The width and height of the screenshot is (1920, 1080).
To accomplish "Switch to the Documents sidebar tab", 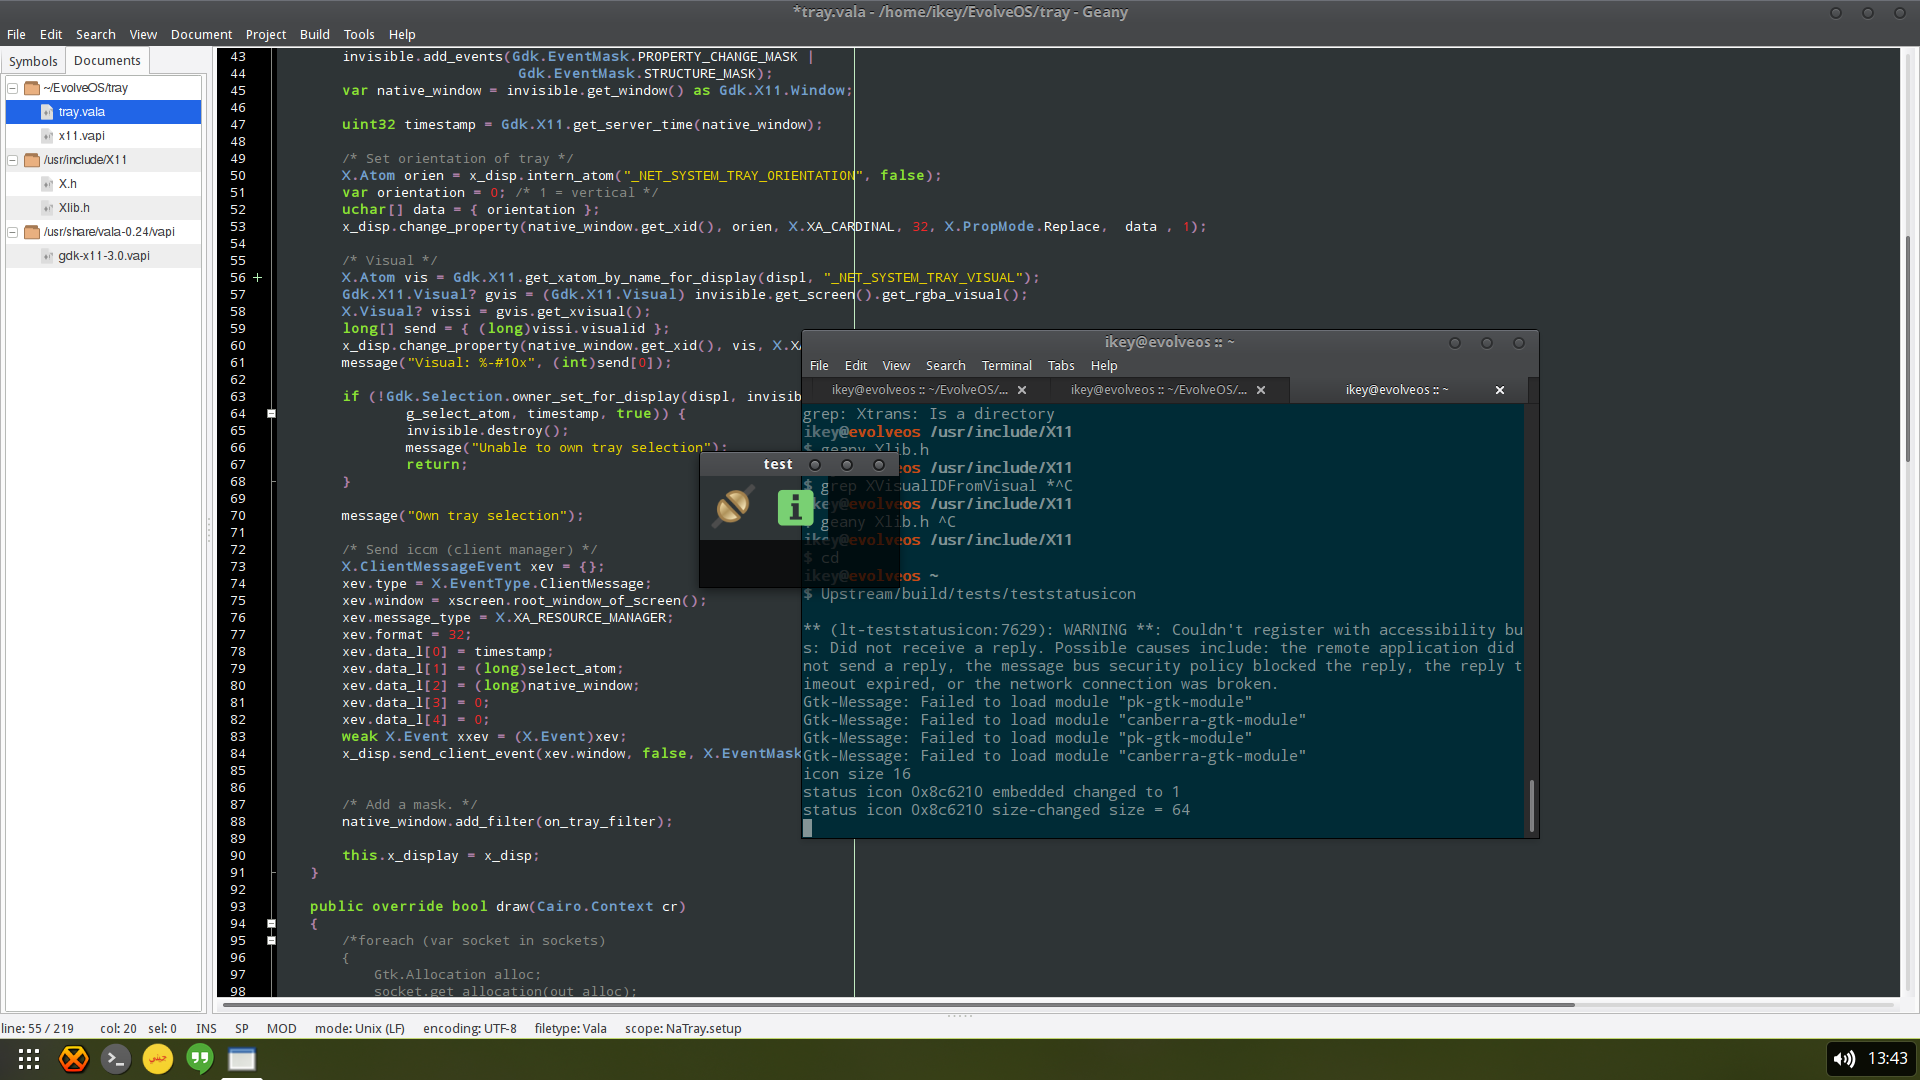I will point(107,61).
